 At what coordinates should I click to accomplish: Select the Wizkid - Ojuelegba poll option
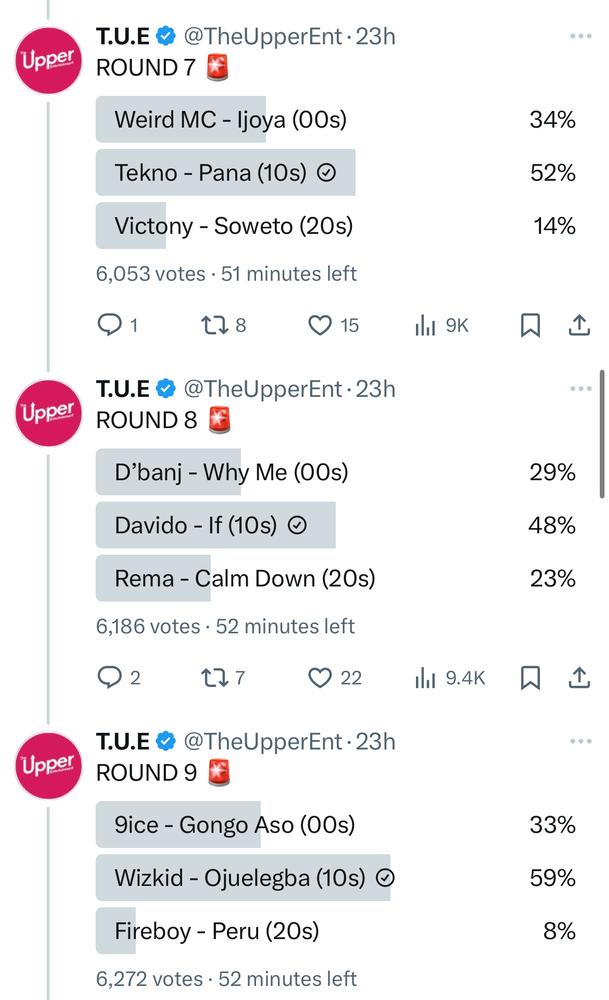pos(336,878)
